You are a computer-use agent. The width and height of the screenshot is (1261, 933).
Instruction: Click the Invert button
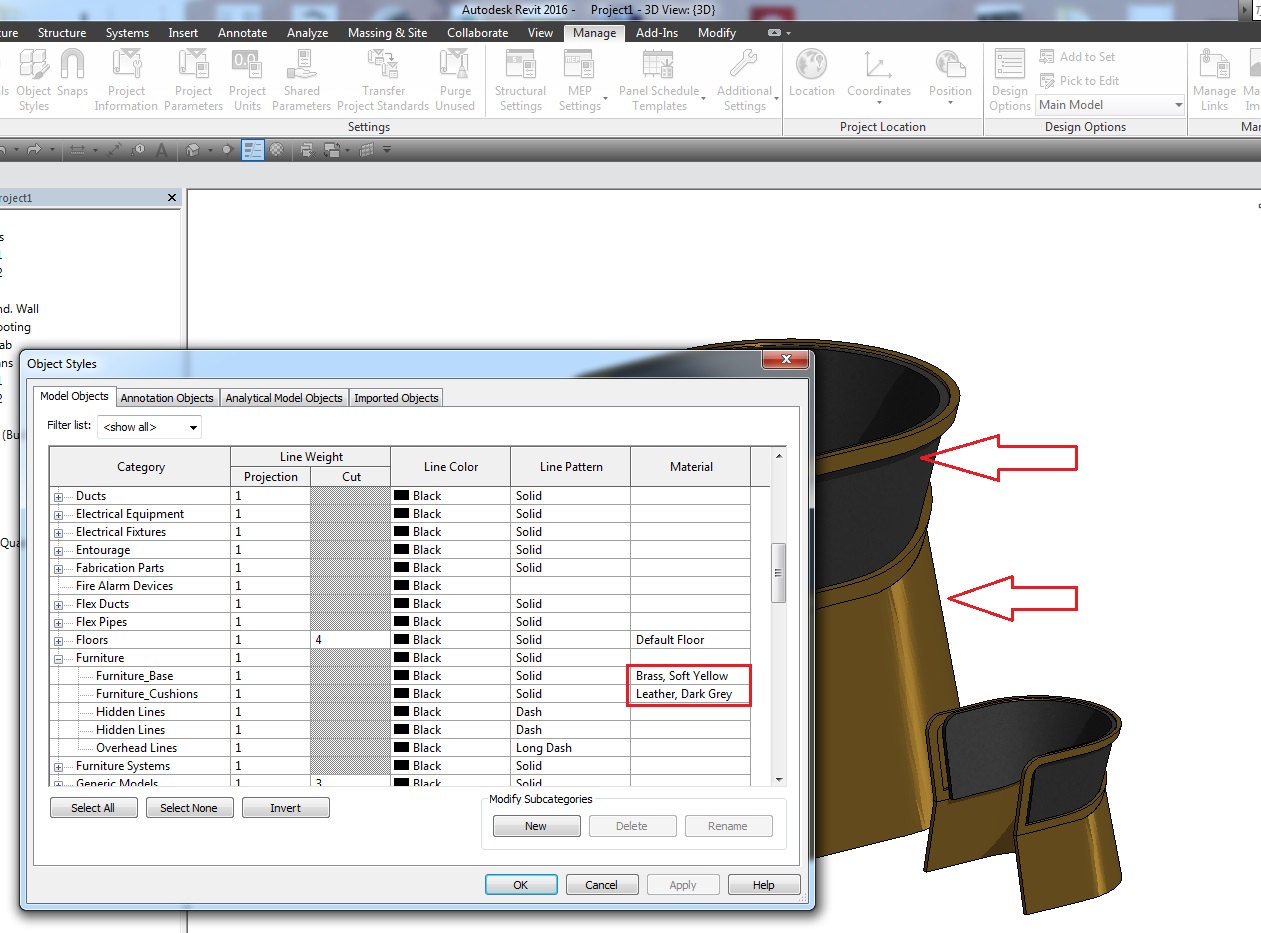(x=285, y=808)
